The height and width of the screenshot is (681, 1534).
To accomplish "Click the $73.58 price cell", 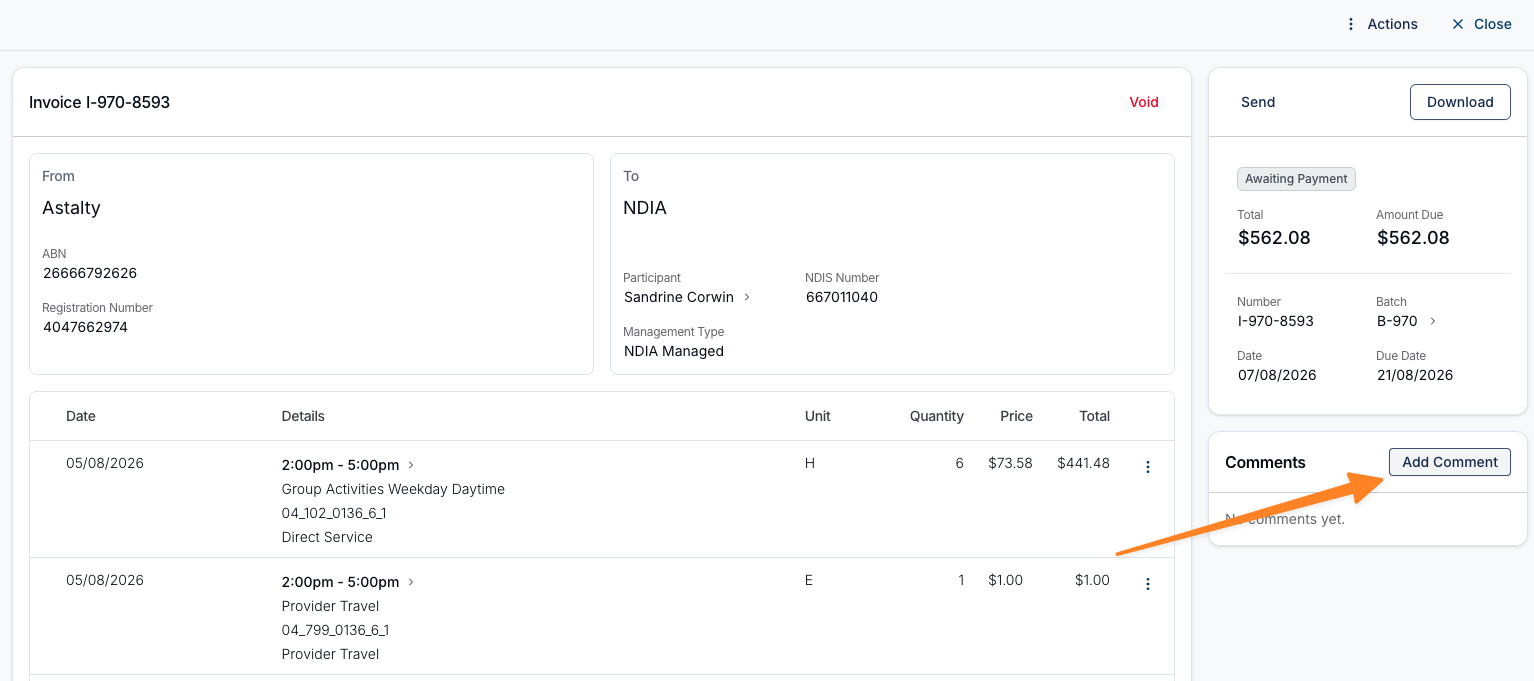I will [1010, 463].
